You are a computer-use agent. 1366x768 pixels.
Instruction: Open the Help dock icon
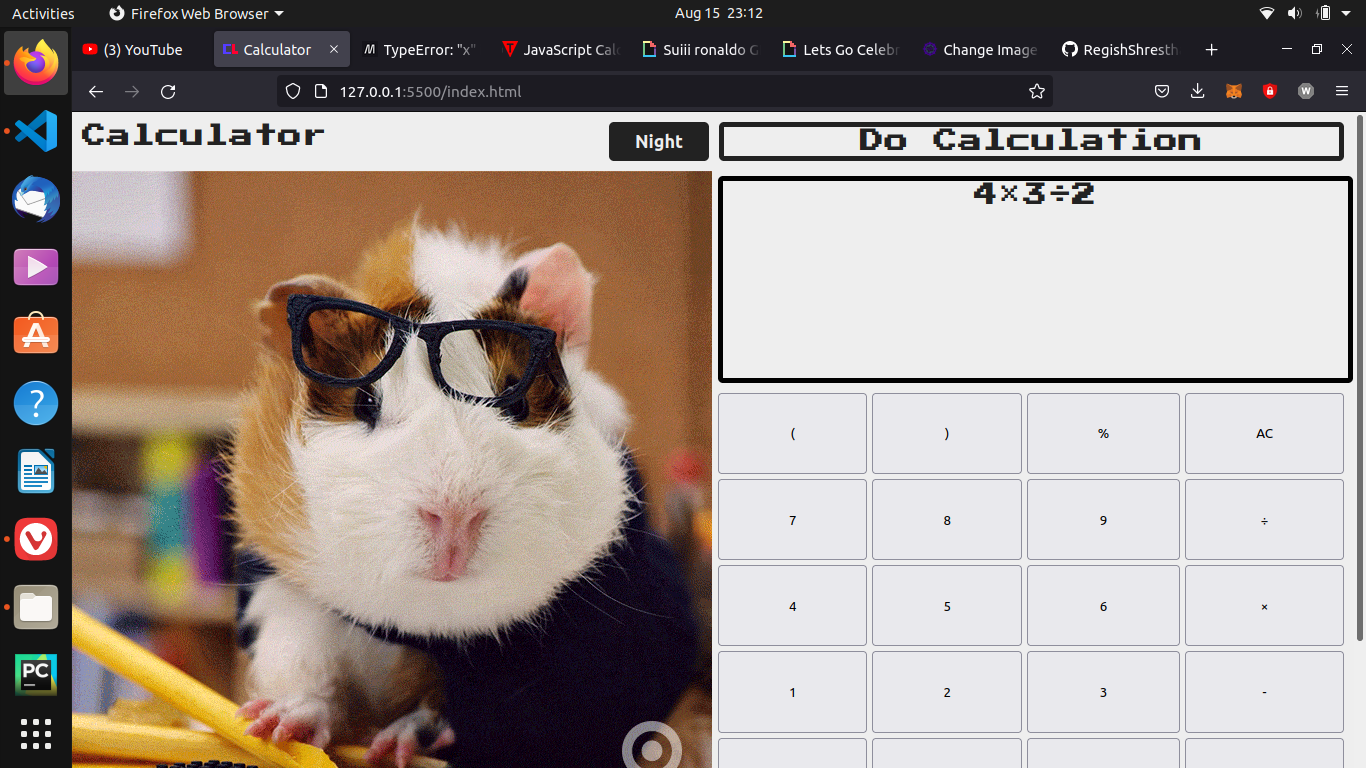point(36,403)
